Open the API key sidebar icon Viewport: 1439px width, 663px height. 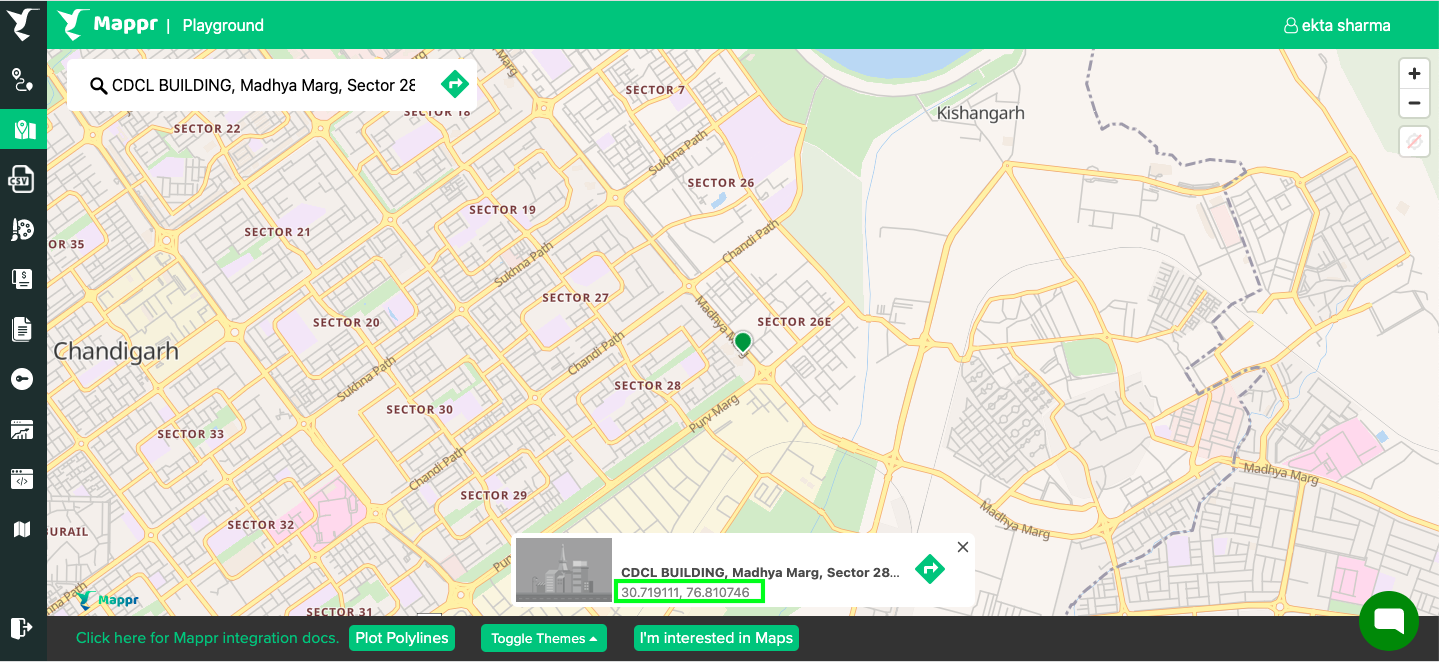[x=22, y=378]
